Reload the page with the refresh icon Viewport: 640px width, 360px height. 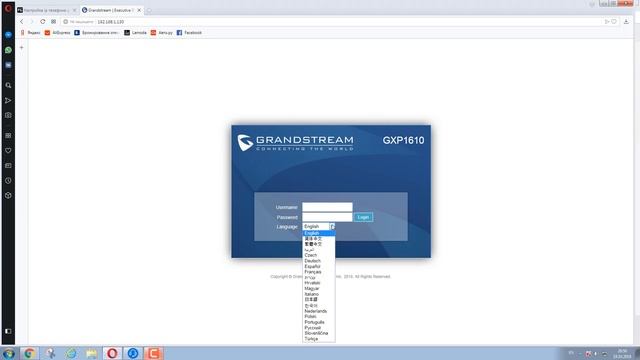click(x=42, y=22)
